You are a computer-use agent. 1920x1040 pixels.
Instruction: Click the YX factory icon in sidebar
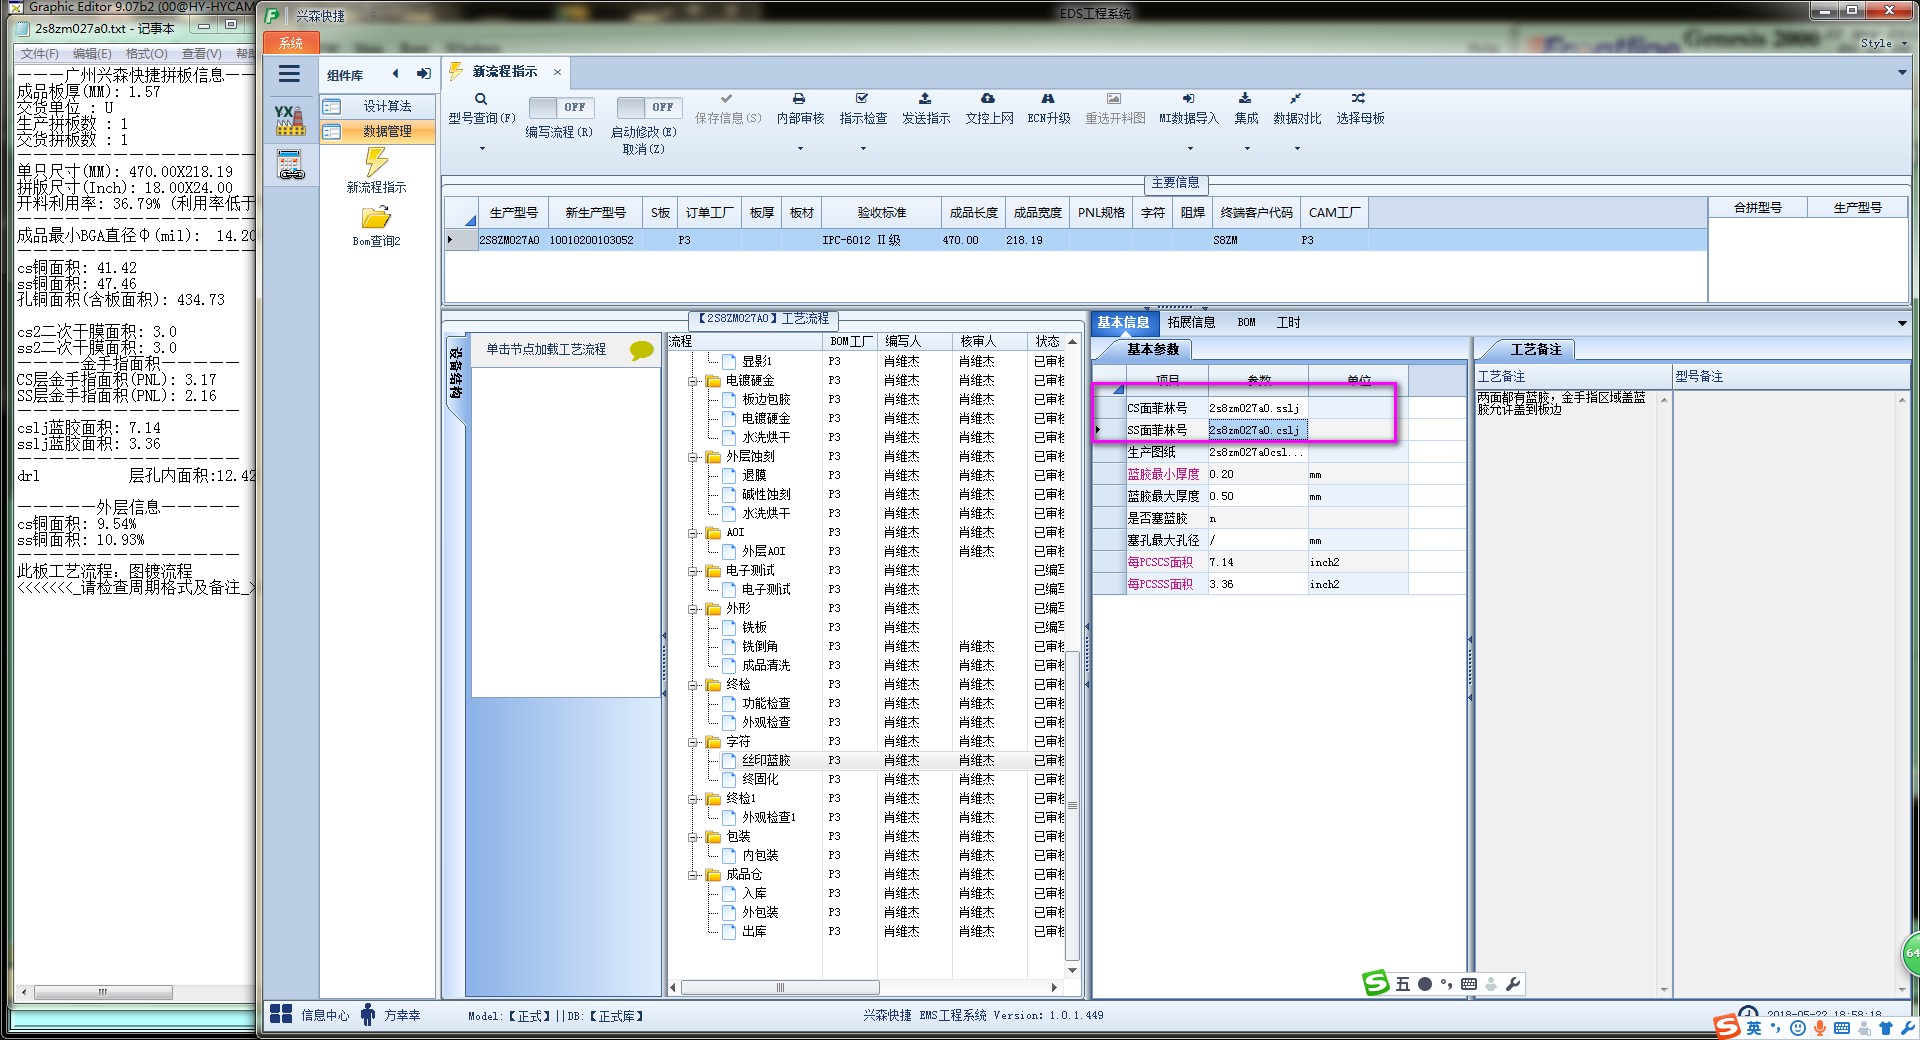(x=290, y=120)
